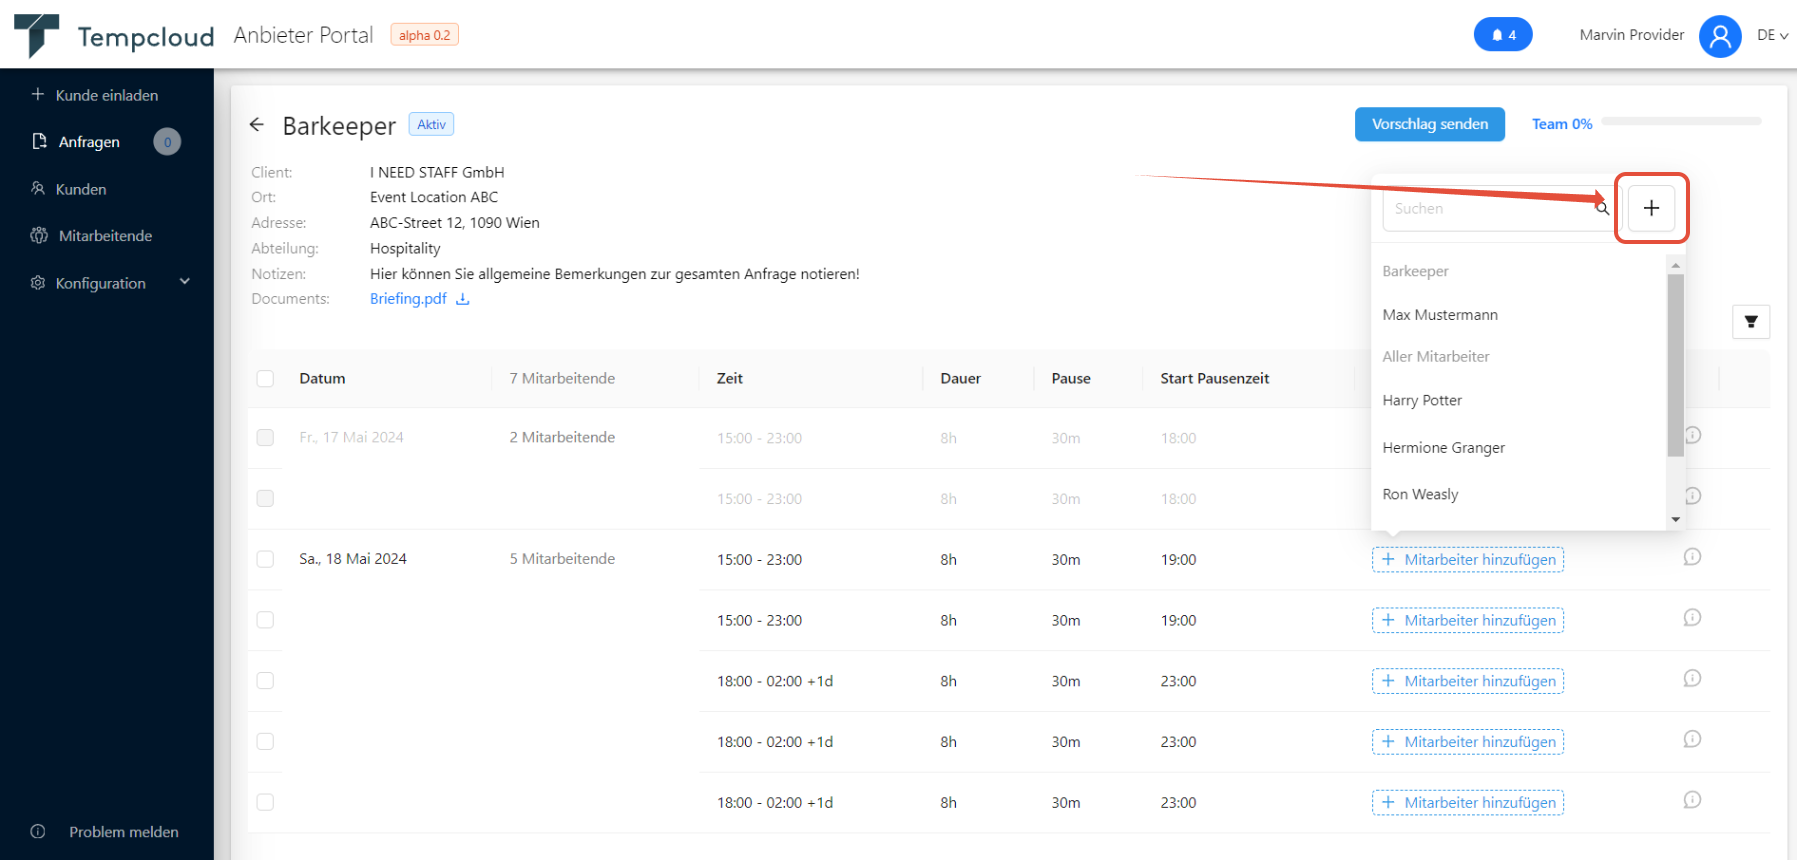
Task: Open the Marvin Provider profile avatar
Action: tap(1720, 36)
